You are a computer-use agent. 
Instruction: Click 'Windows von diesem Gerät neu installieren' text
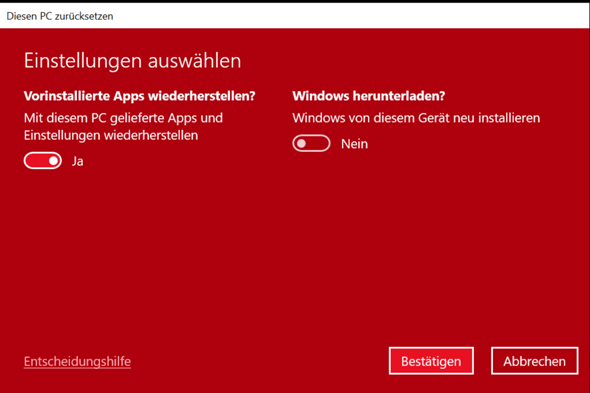click(416, 118)
